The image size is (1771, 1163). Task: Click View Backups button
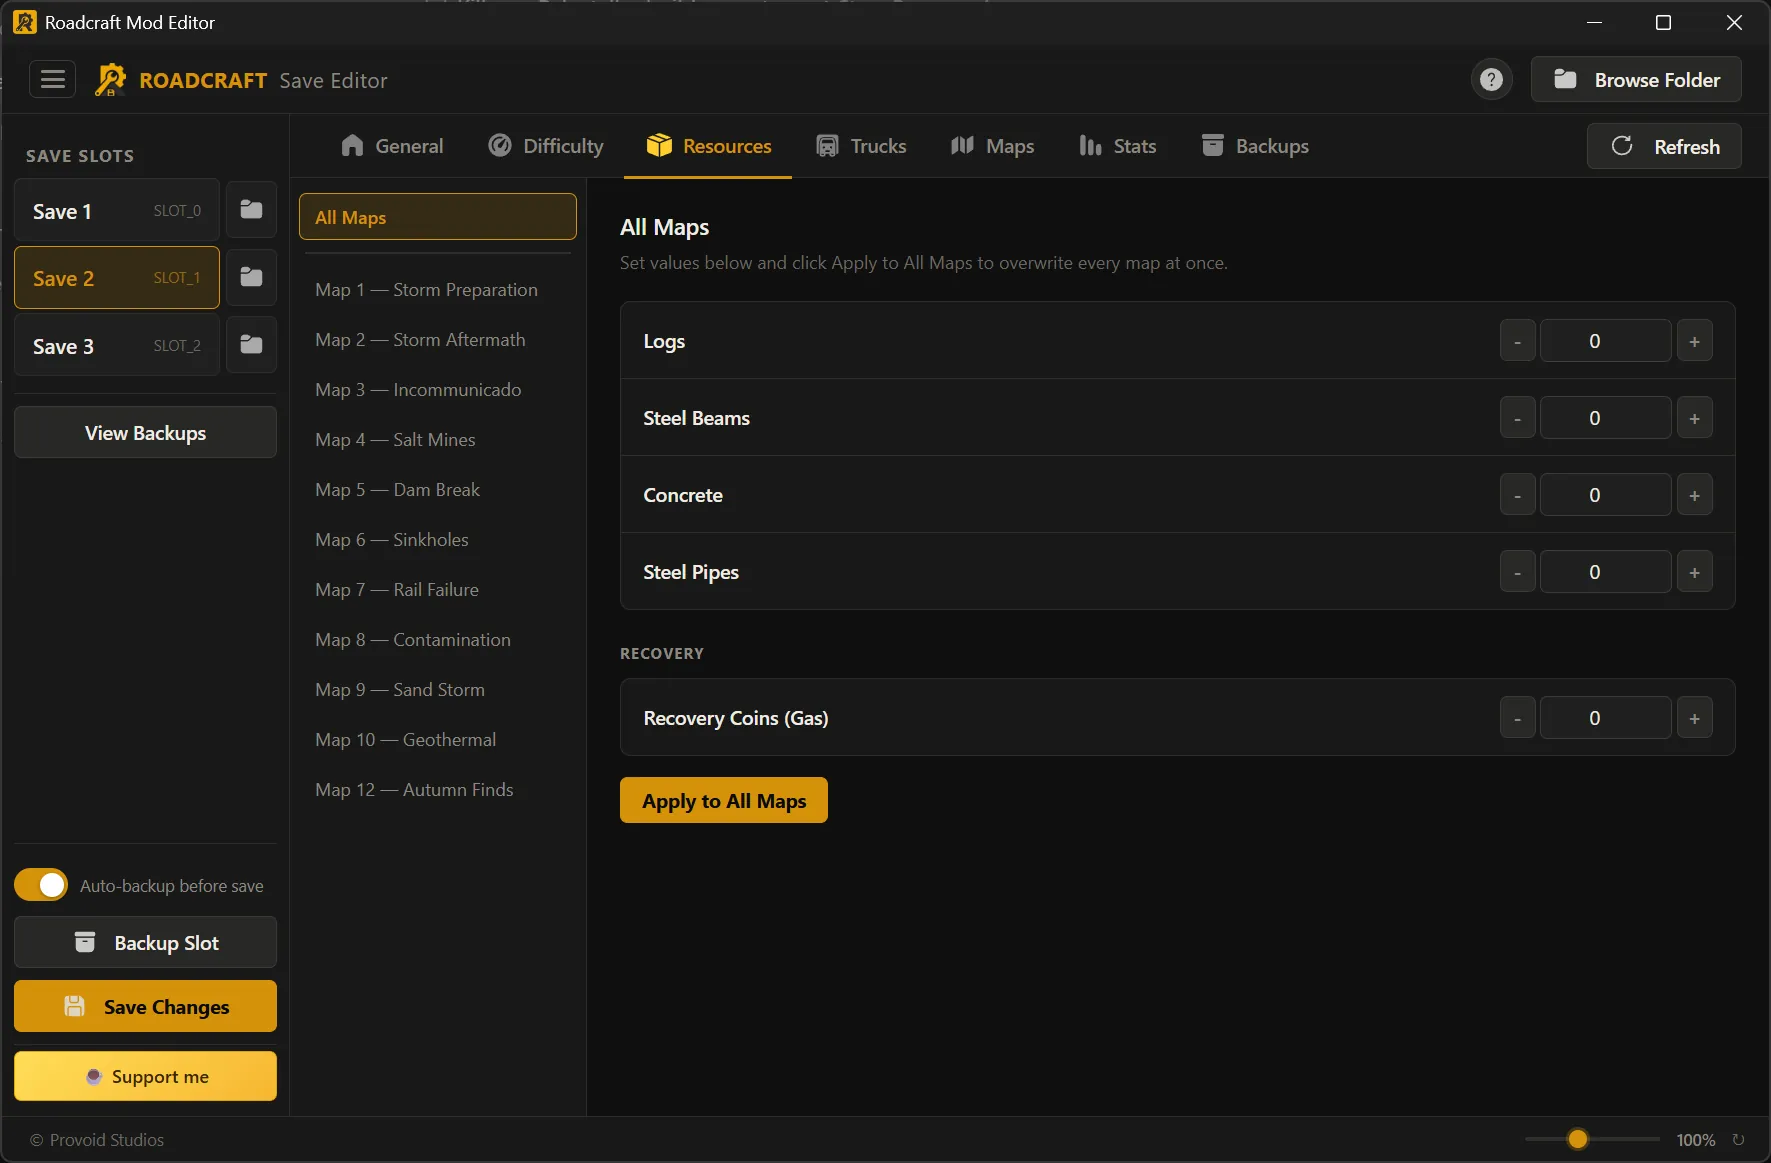pyautogui.click(x=145, y=432)
